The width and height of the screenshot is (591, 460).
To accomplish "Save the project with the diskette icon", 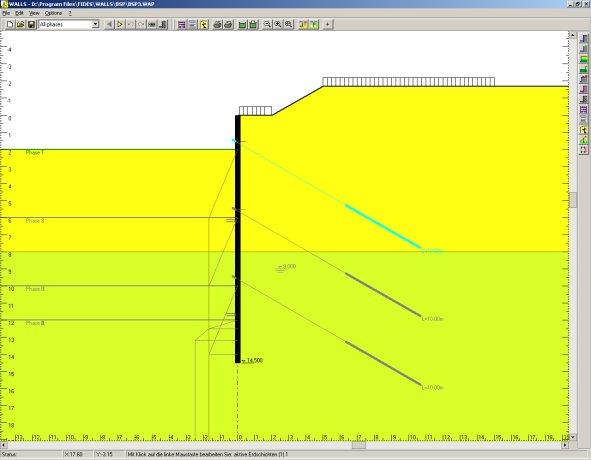I will pyautogui.click(x=32, y=25).
